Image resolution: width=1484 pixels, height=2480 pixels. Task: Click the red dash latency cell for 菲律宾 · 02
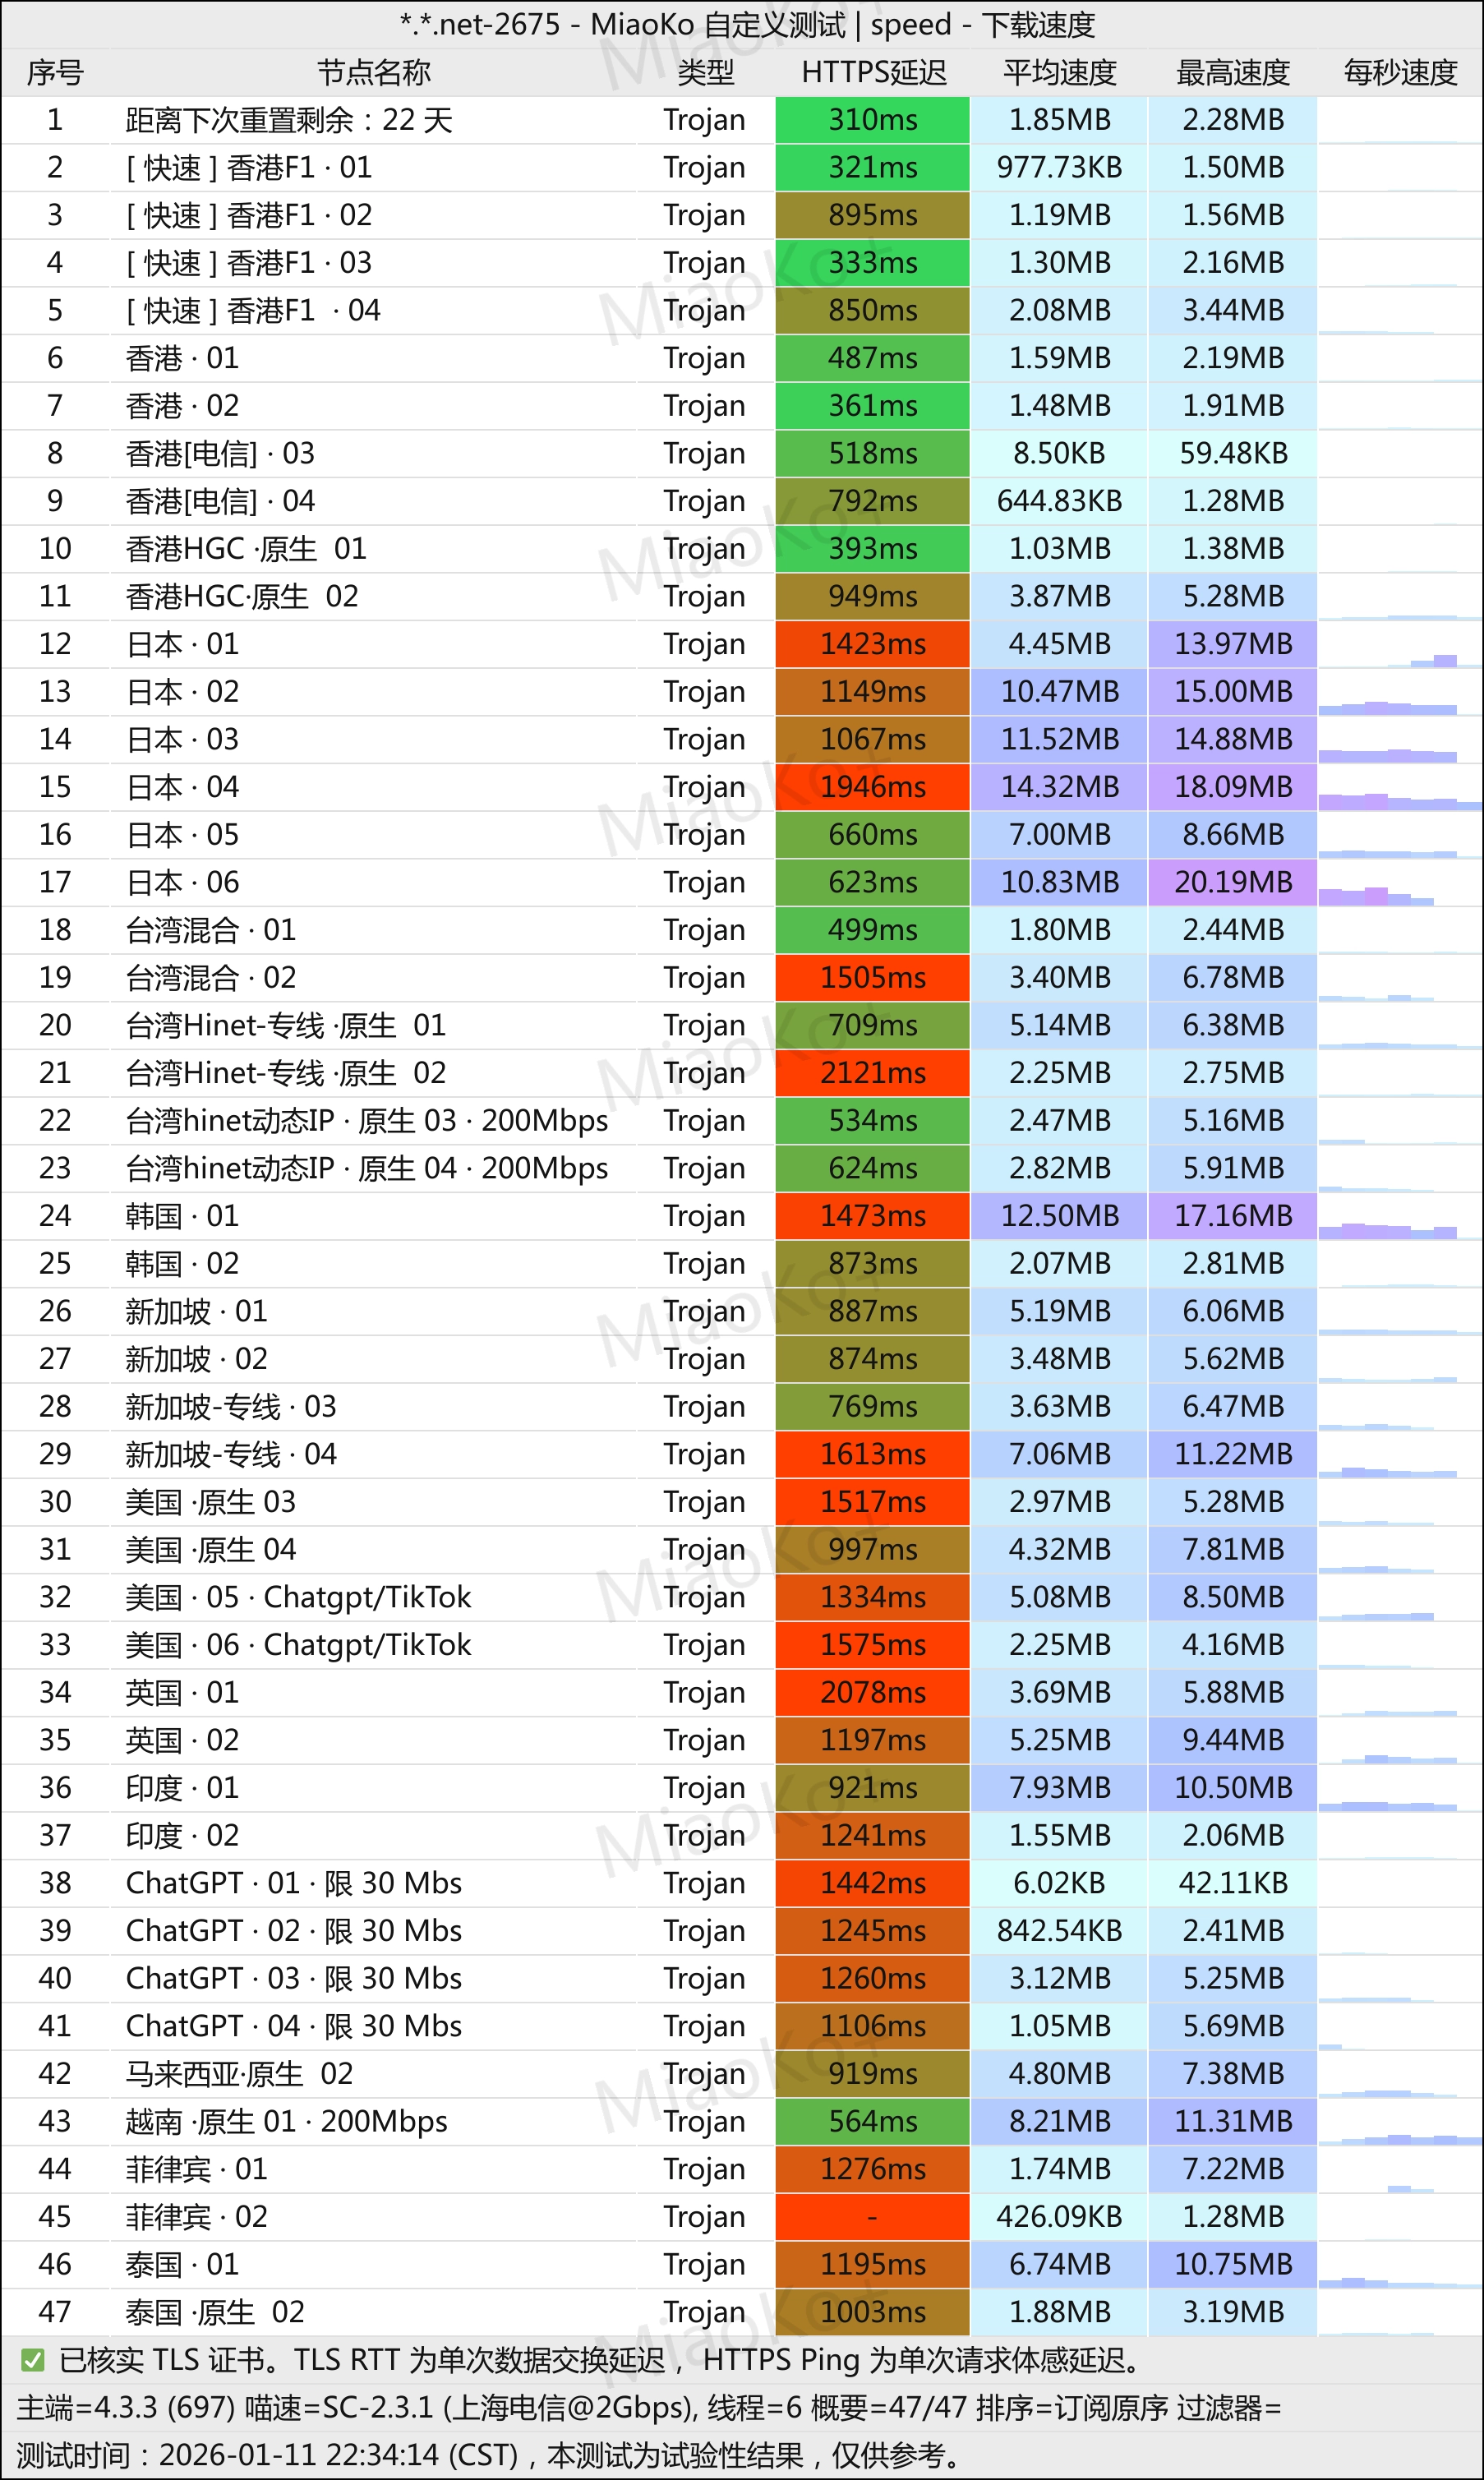(872, 2217)
